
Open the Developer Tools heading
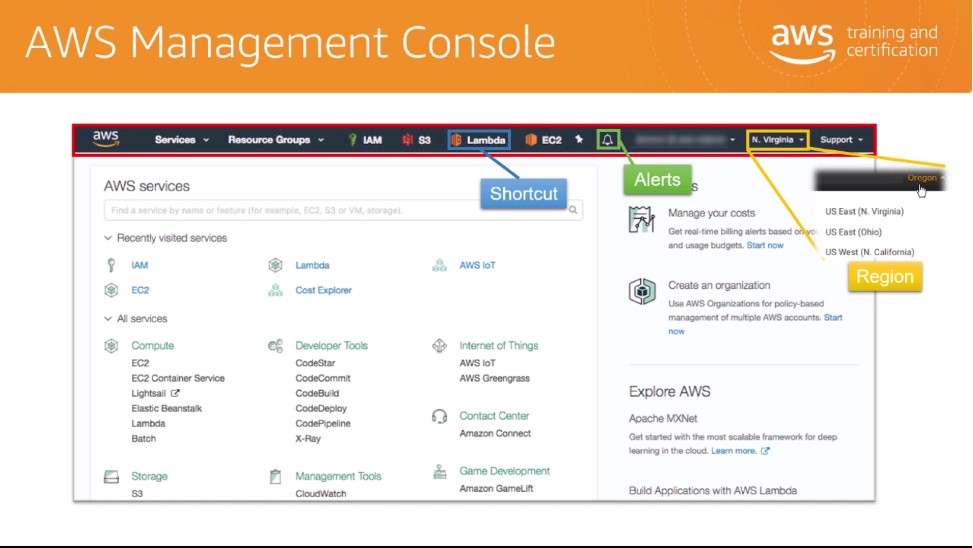click(x=331, y=346)
